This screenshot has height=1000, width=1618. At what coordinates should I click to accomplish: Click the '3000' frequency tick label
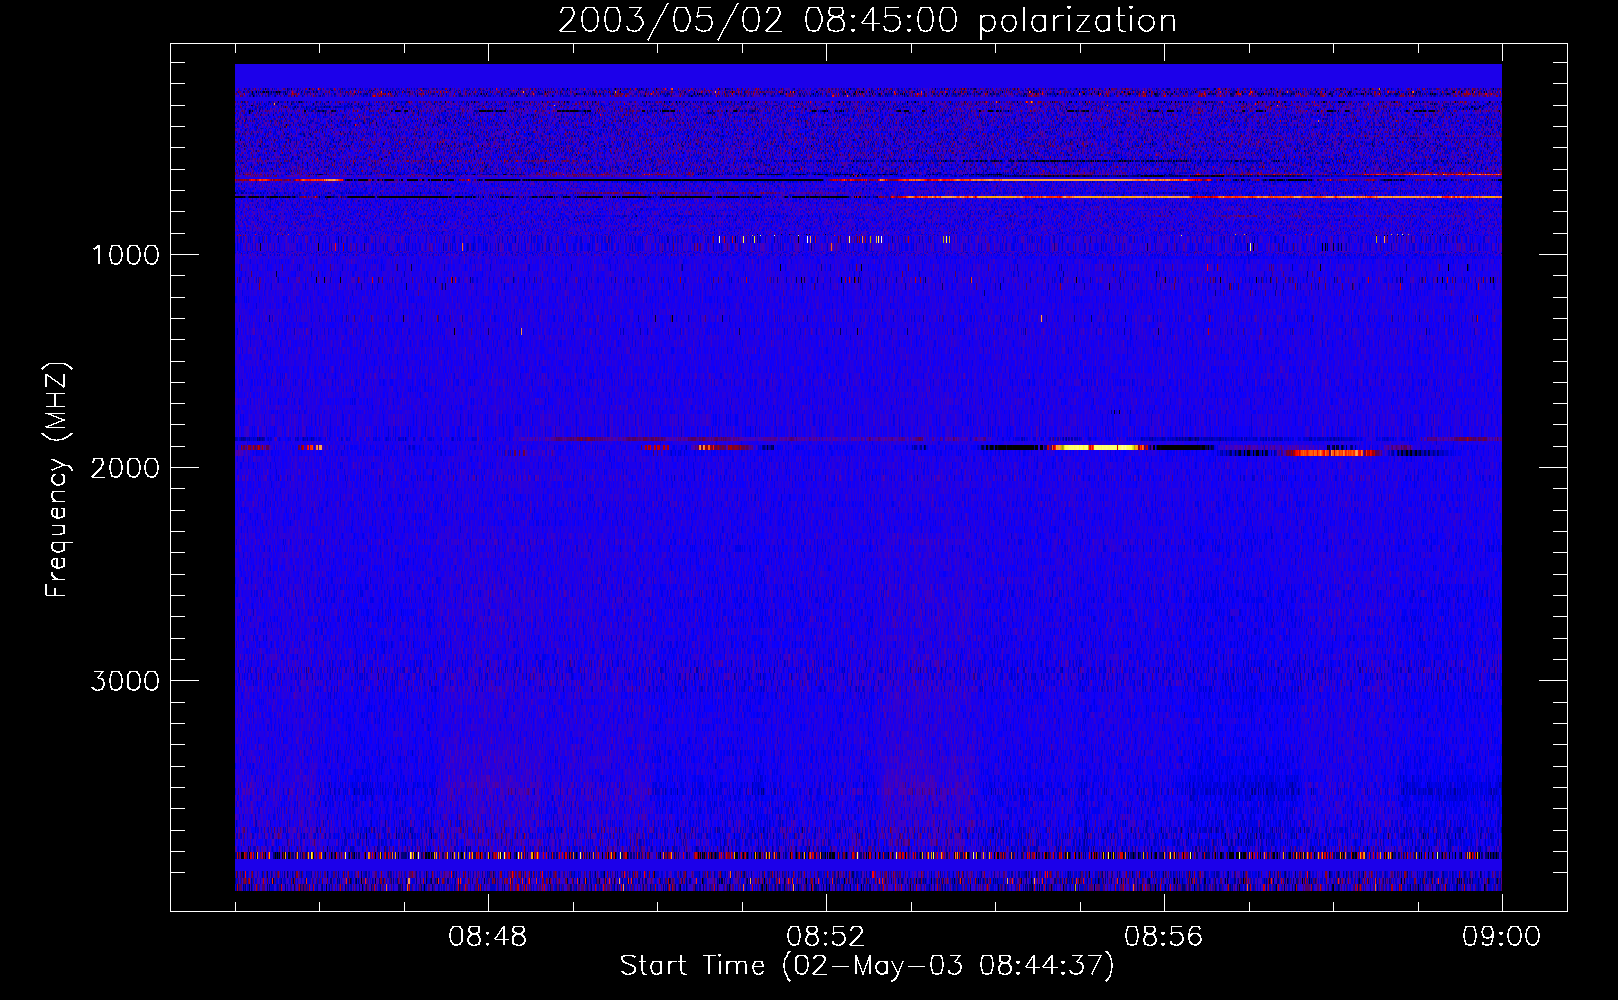point(125,681)
